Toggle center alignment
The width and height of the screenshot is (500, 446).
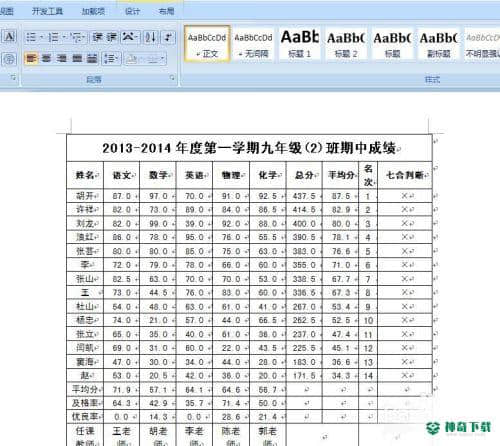(x=46, y=59)
